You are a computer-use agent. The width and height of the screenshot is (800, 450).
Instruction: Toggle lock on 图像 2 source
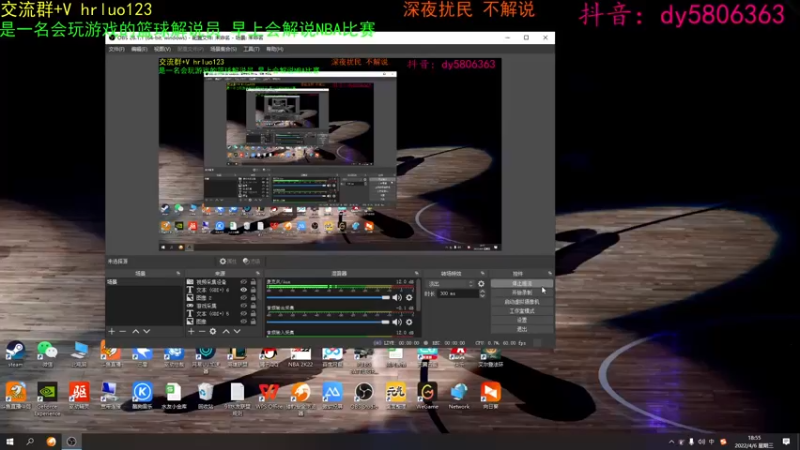coord(253,297)
